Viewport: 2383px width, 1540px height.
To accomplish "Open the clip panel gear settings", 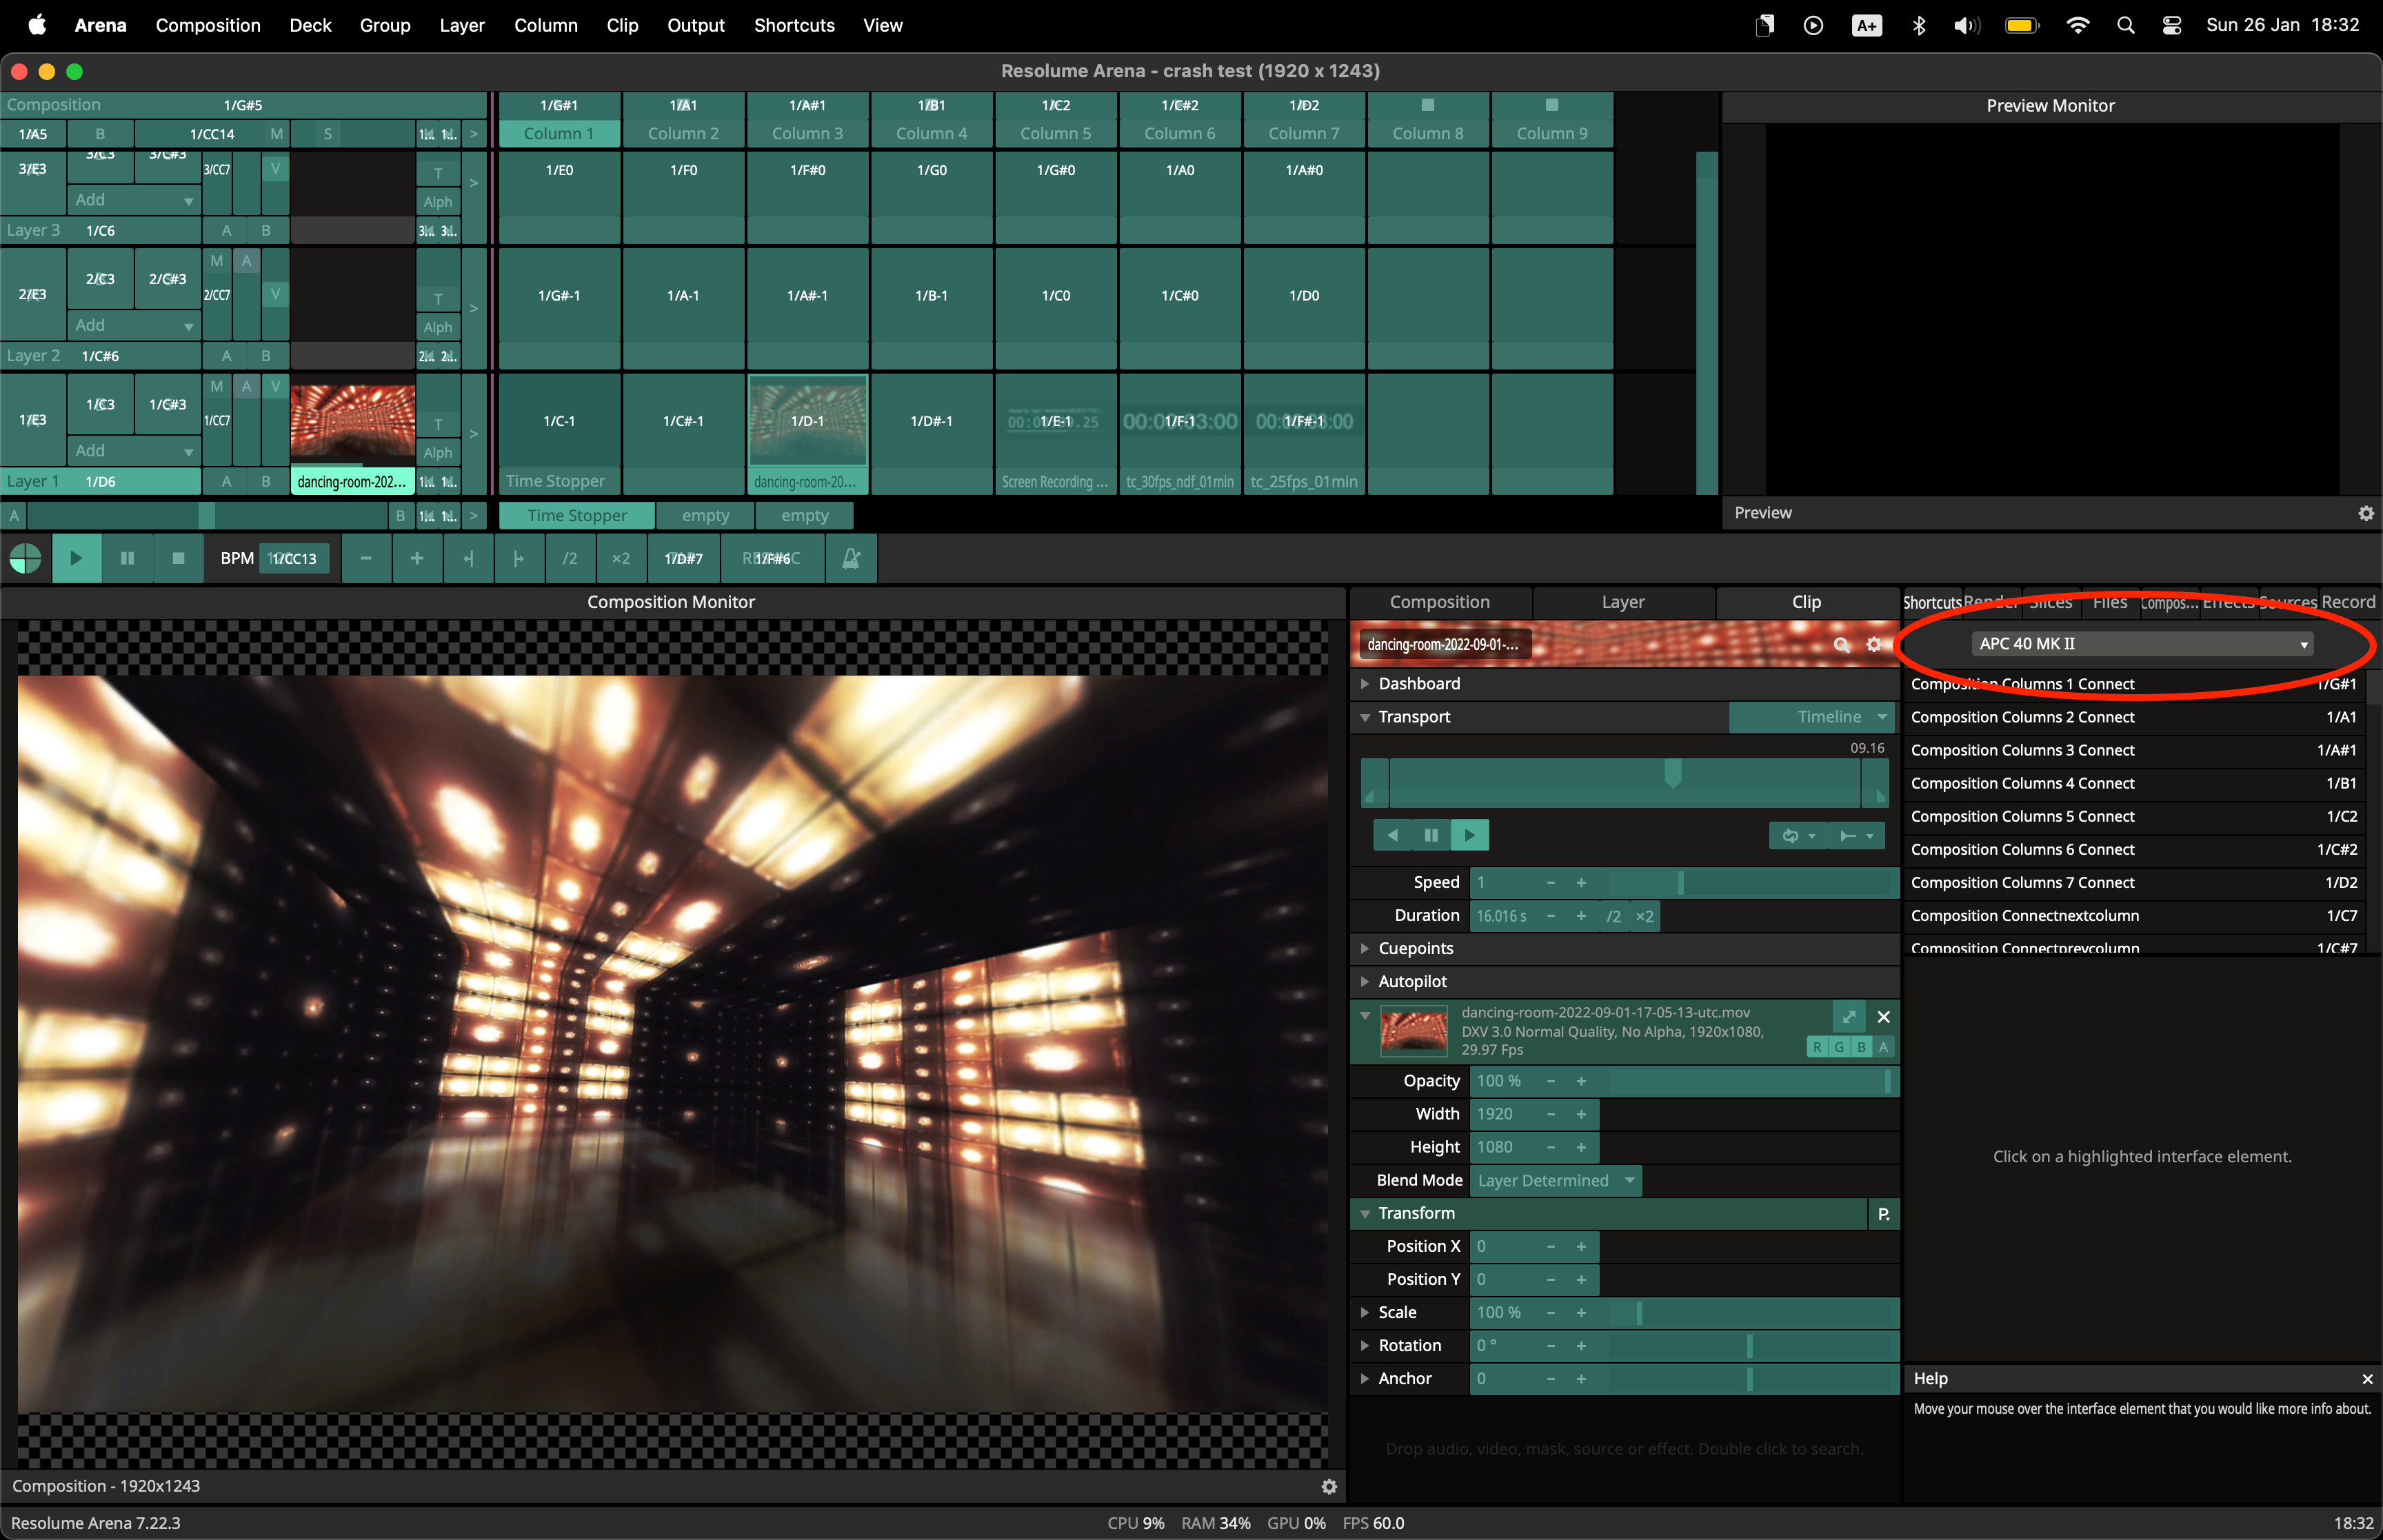I will 1873,645.
